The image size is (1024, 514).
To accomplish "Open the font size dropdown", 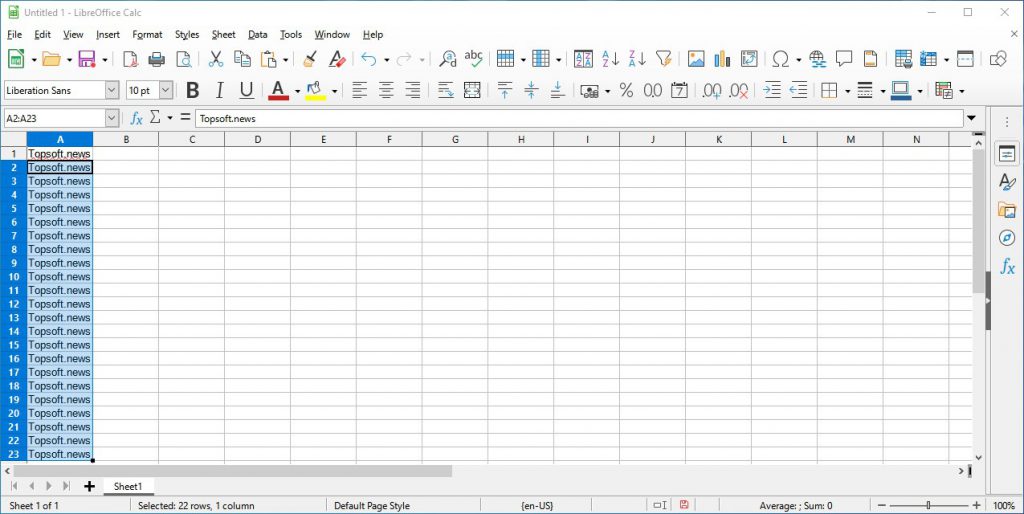I will coord(166,90).
